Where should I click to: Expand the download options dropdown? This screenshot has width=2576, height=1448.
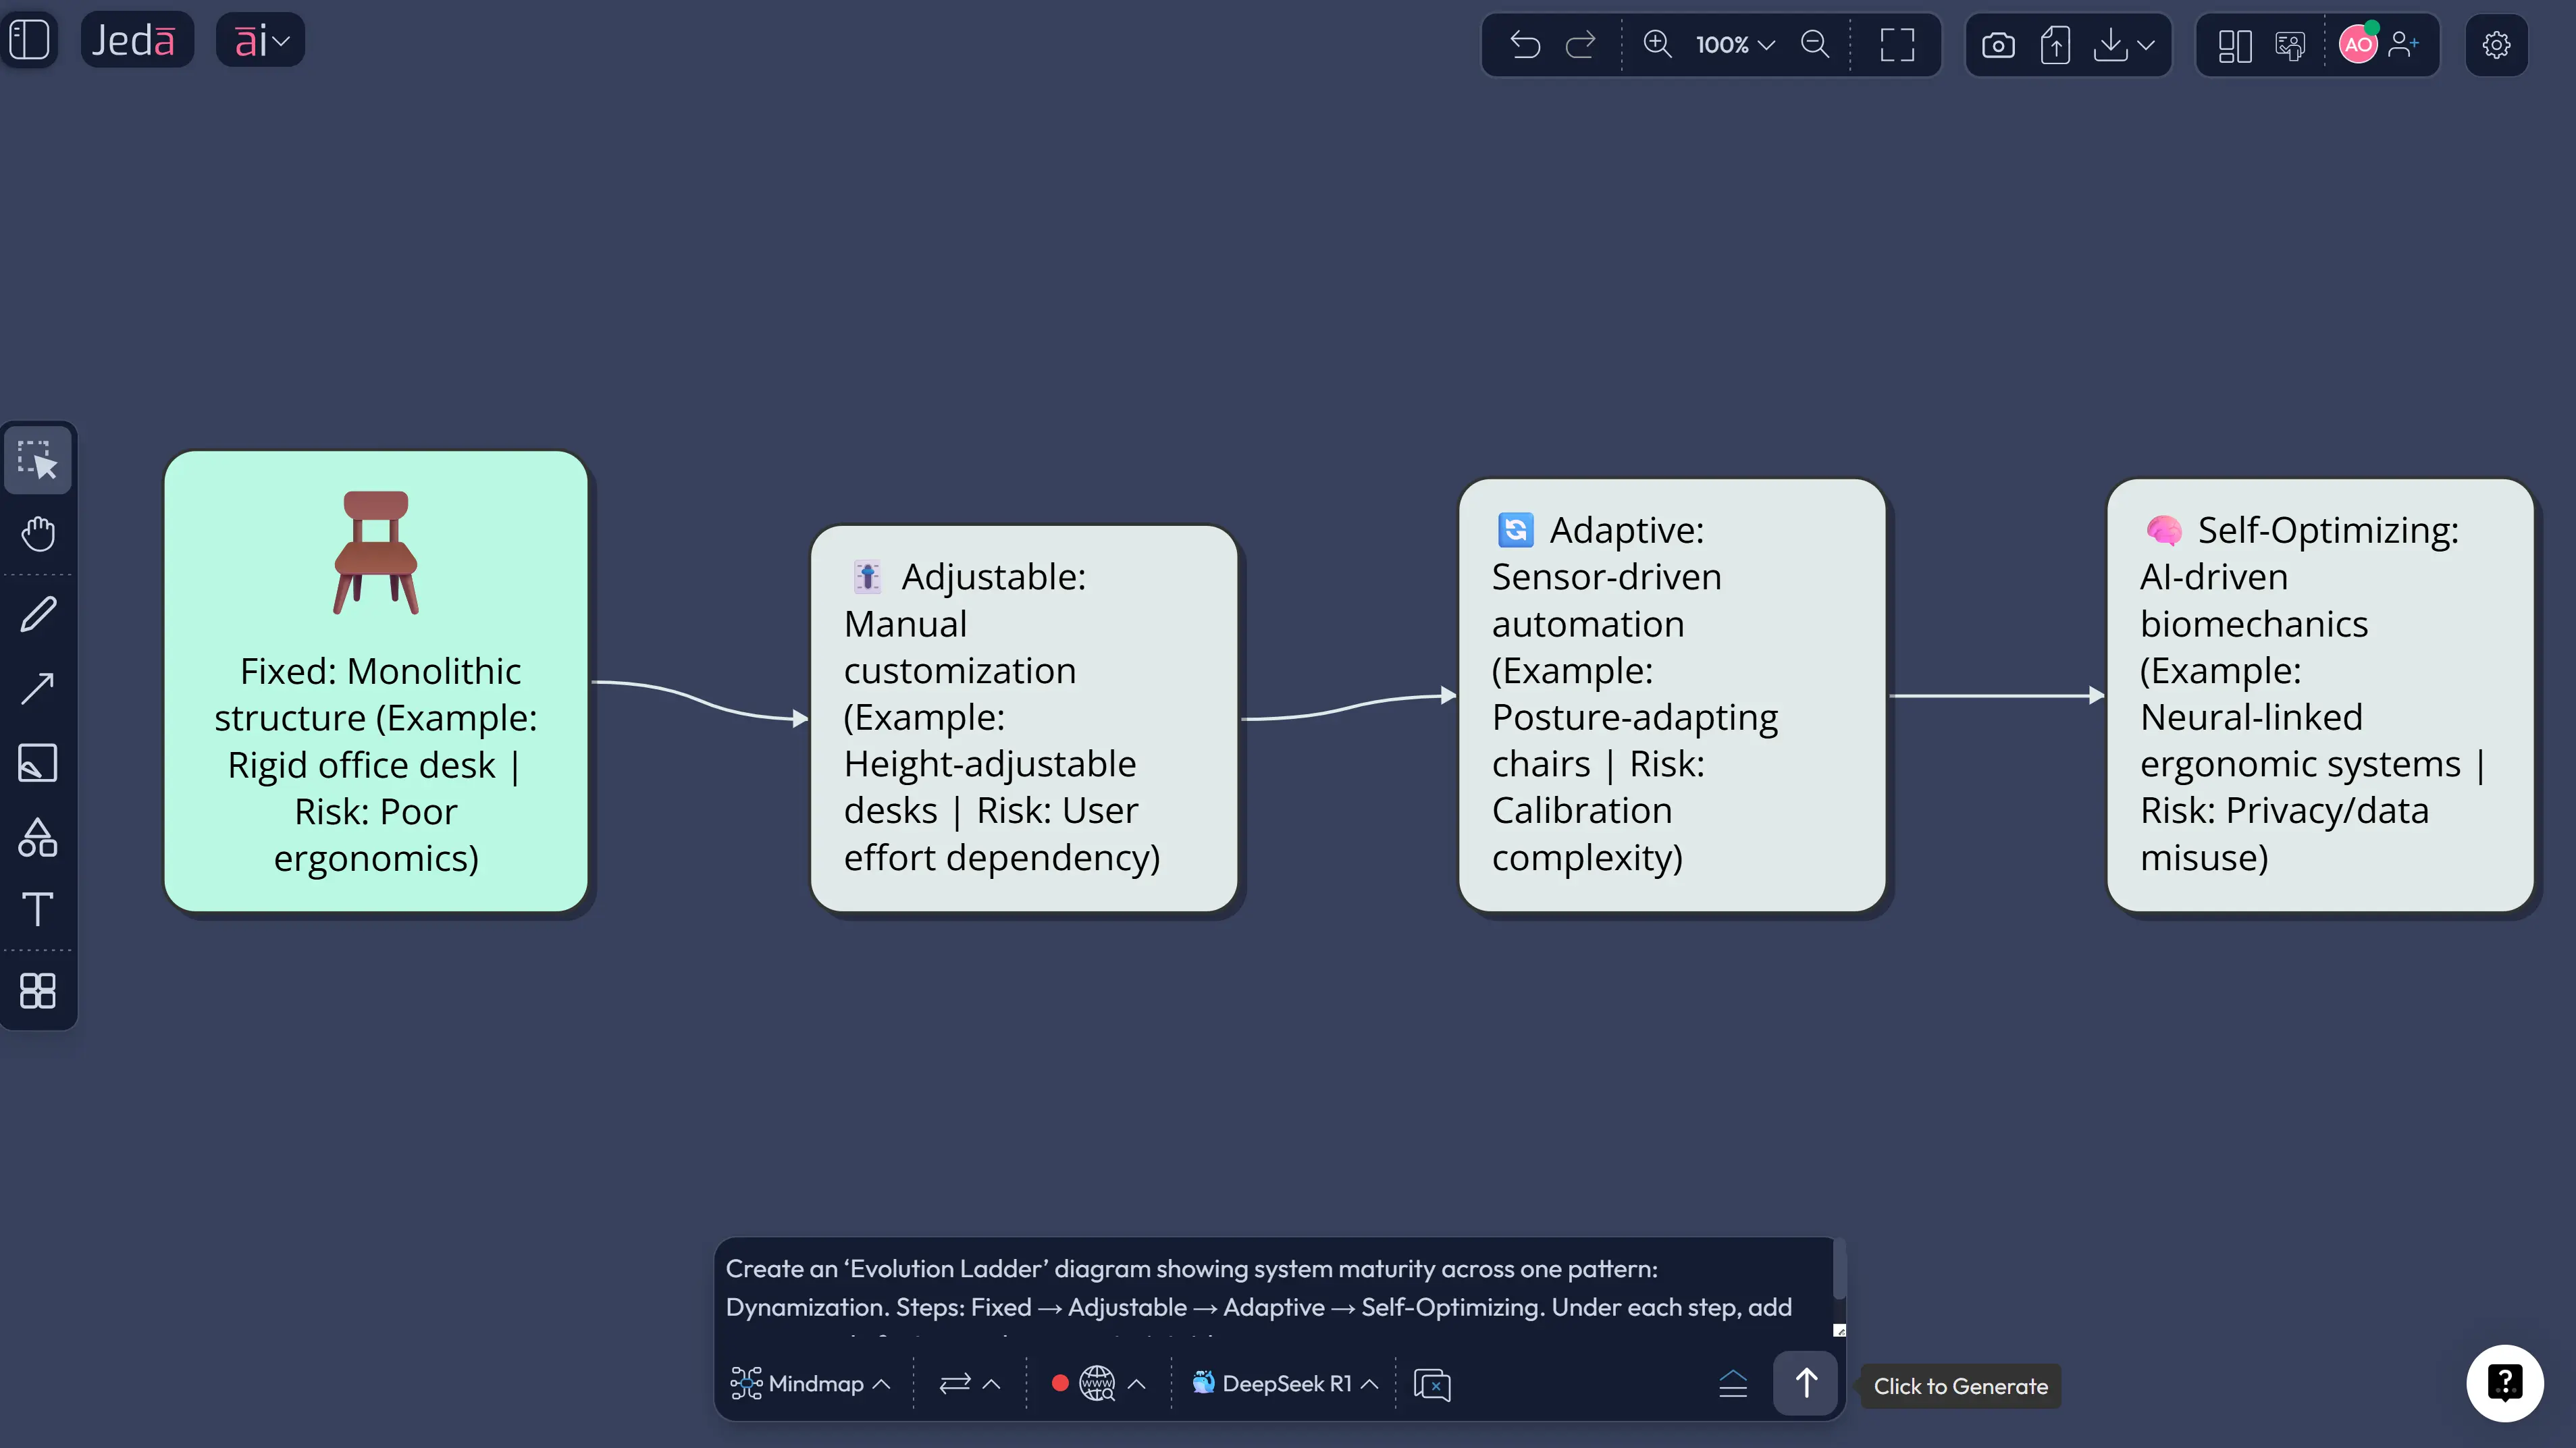click(2146, 45)
